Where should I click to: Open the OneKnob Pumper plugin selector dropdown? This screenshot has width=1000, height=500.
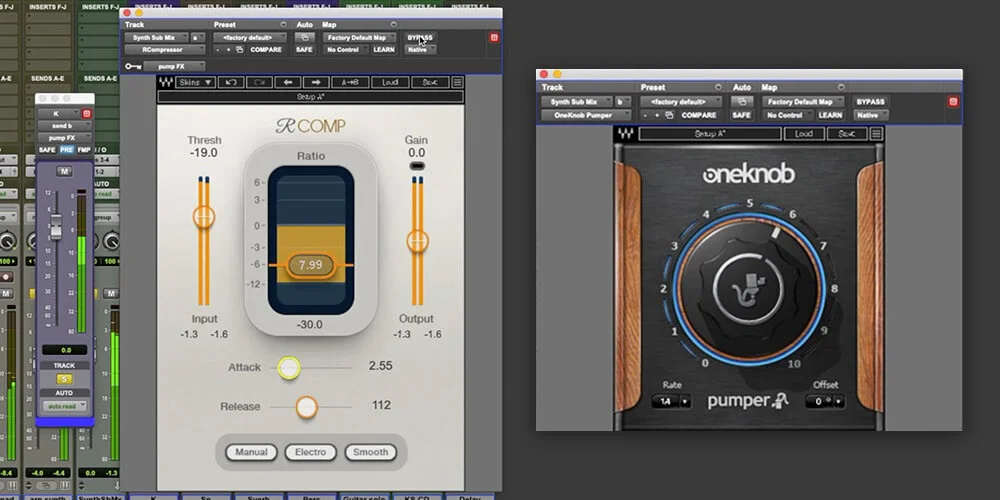(x=586, y=115)
